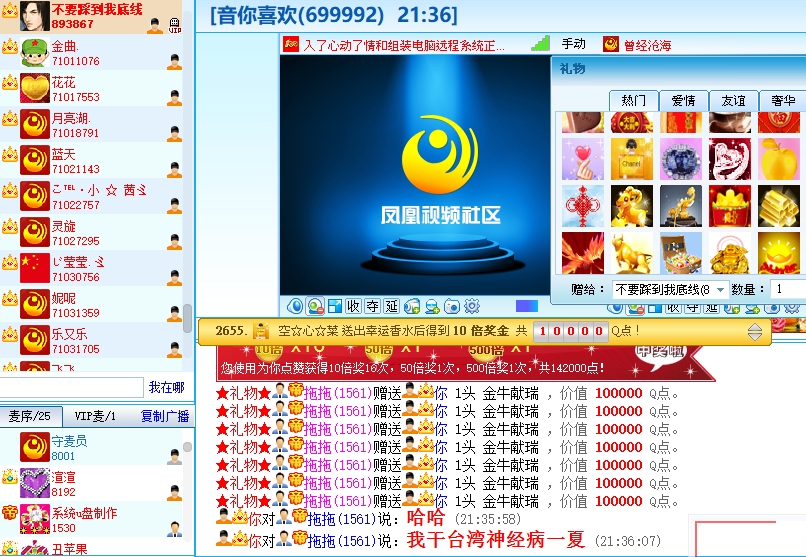This screenshot has height=557, width=806.
Task: Click the 手动 label above the video
Action: point(574,44)
